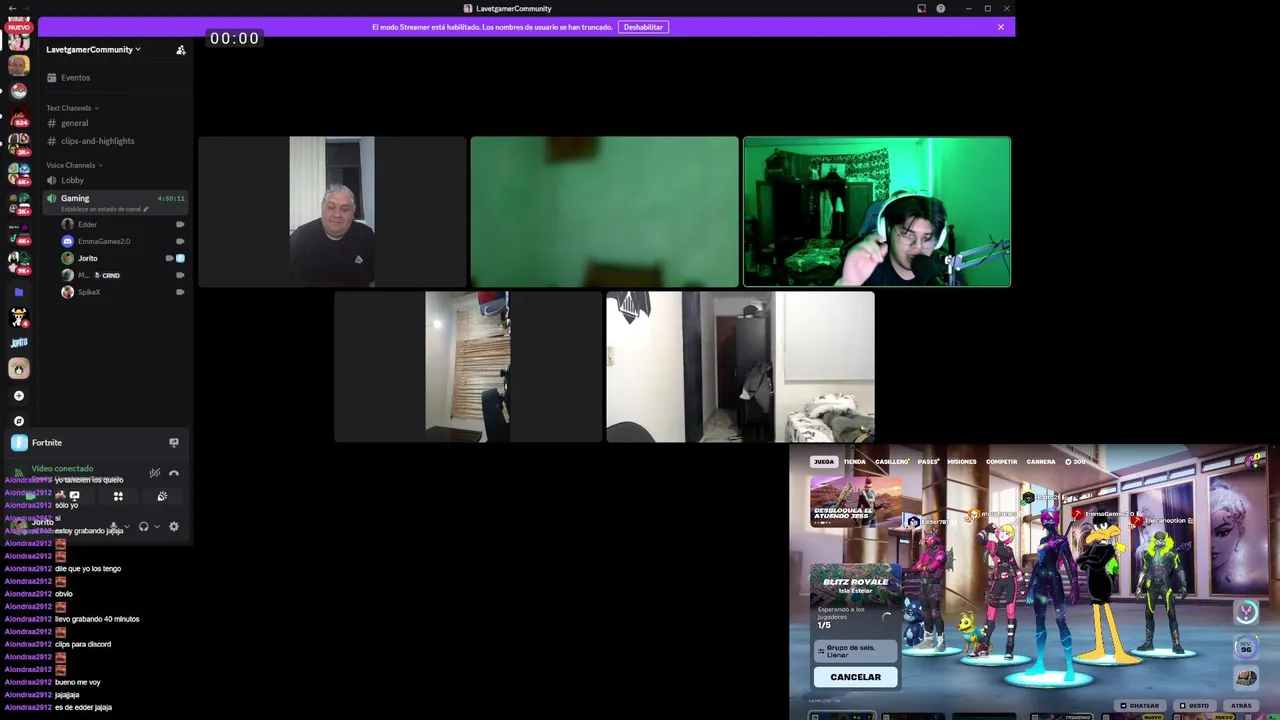This screenshot has height=720, width=1280.
Task: Switch to the CARRERA tab in Fortnite
Action: pyautogui.click(x=1041, y=462)
